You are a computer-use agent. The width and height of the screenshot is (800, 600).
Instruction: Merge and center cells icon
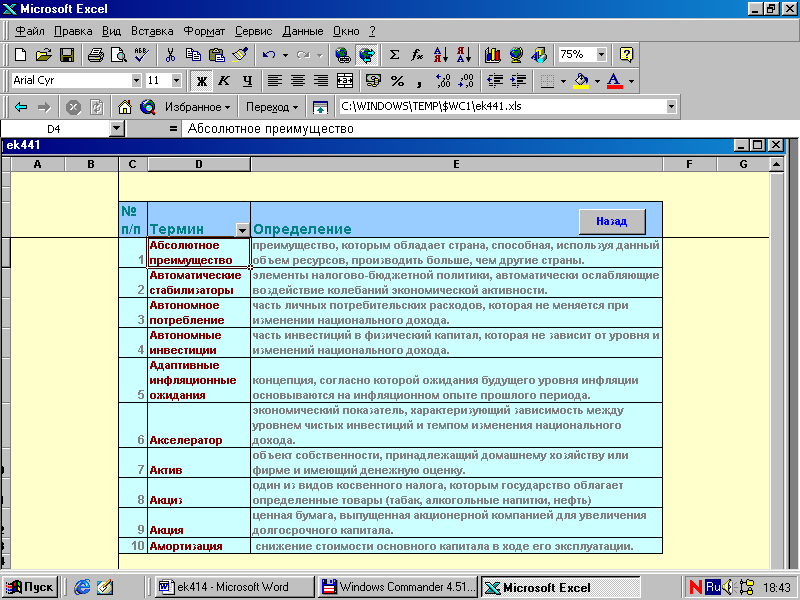tap(345, 81)
